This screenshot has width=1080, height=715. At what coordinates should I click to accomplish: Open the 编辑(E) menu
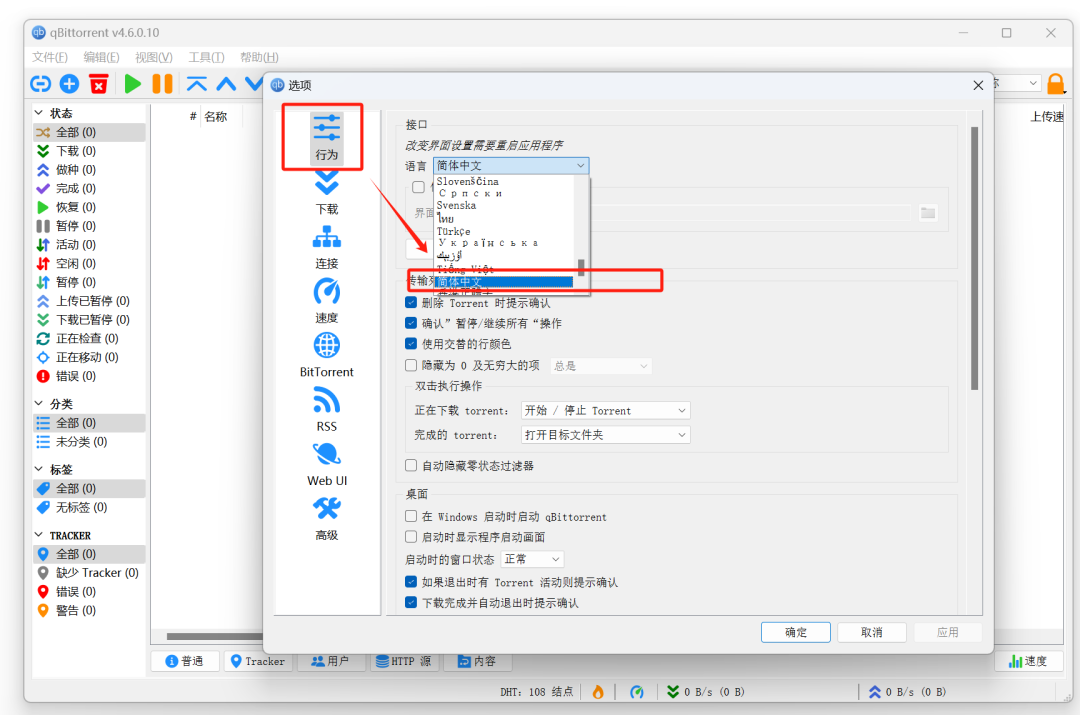pyautogui.click(x=101, y=57)
